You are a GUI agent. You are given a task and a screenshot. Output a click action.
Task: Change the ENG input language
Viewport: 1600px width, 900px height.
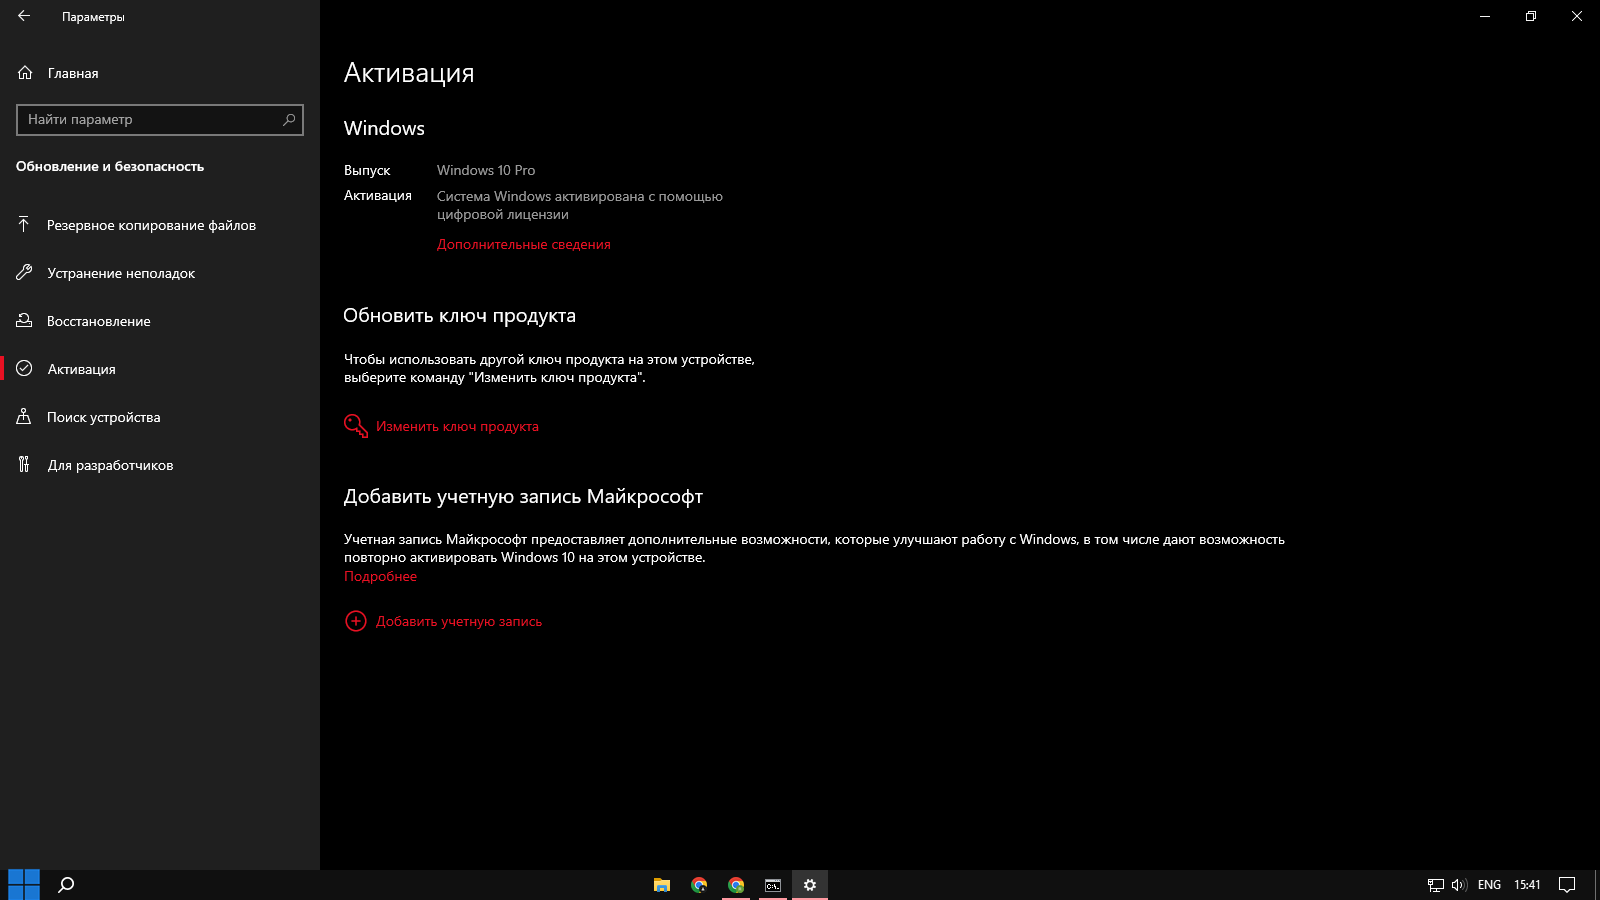click(1489, 885)
